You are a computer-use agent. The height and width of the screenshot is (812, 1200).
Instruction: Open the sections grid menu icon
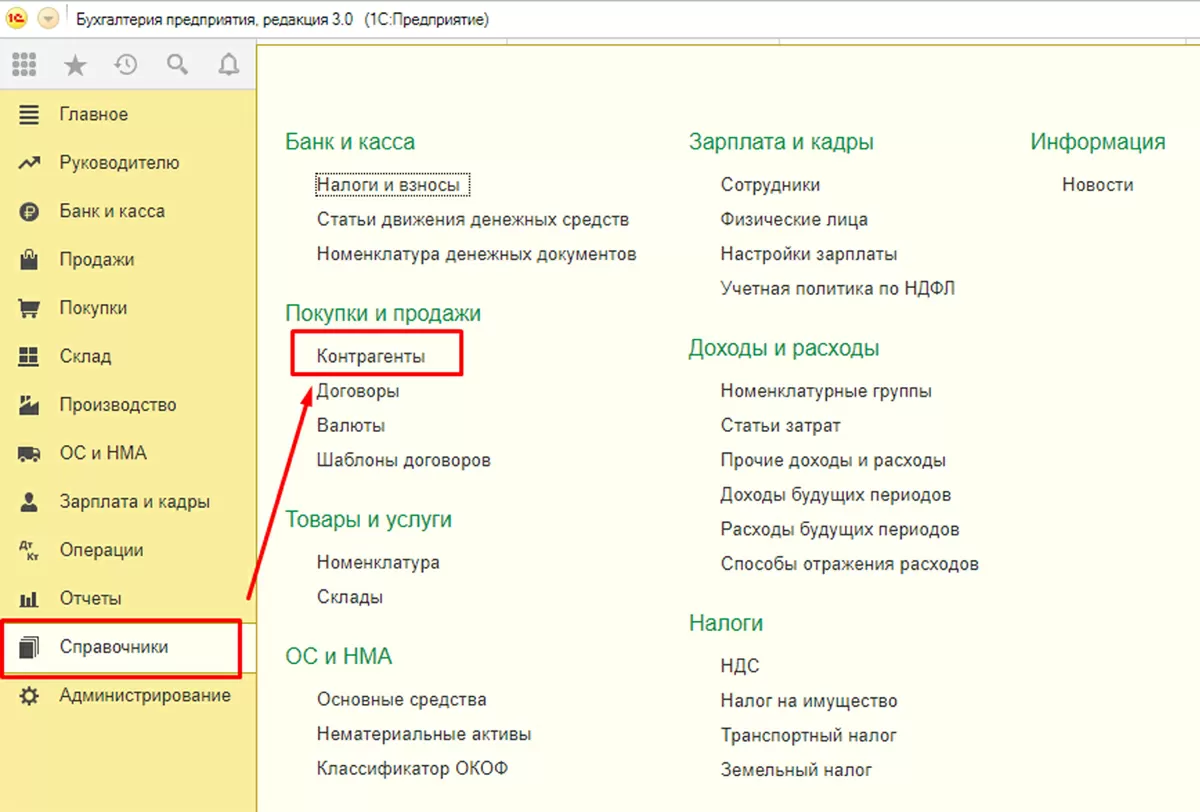point(24,66)
